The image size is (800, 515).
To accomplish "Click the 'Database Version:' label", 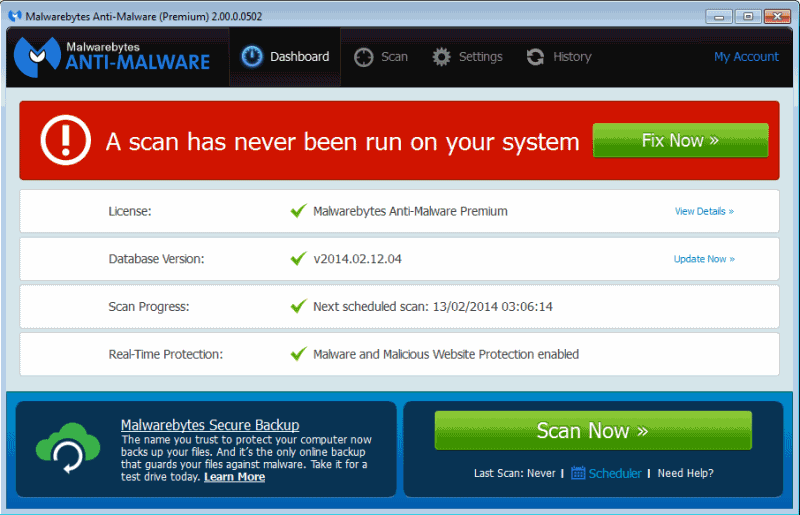I will pyautogui.click(x=156, y=259).
